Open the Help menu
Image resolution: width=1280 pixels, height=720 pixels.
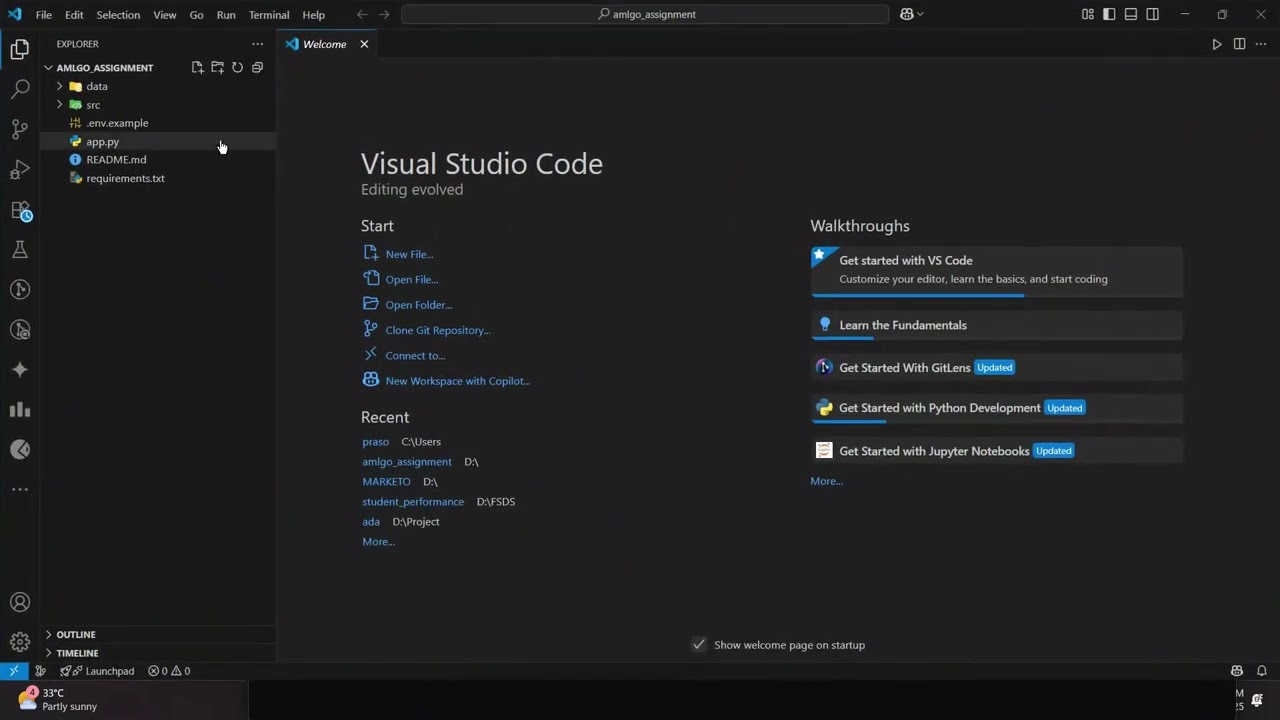tap(314, 15)
